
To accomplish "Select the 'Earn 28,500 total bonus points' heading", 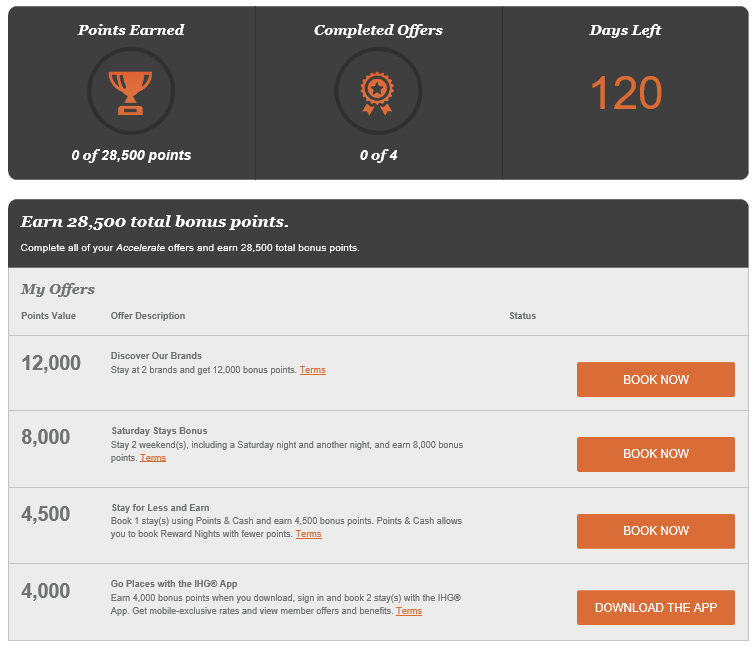I will point(154,222).
